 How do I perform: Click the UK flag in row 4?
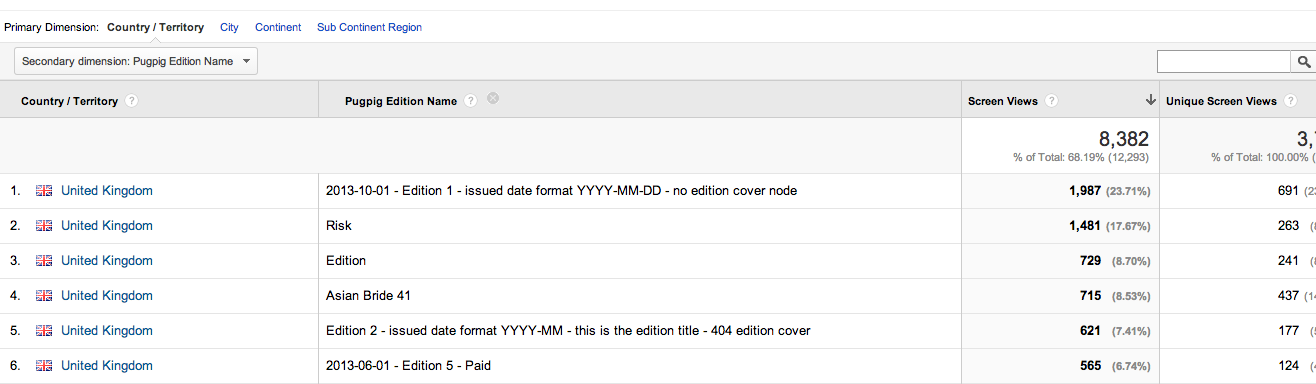tap(44, 295)
